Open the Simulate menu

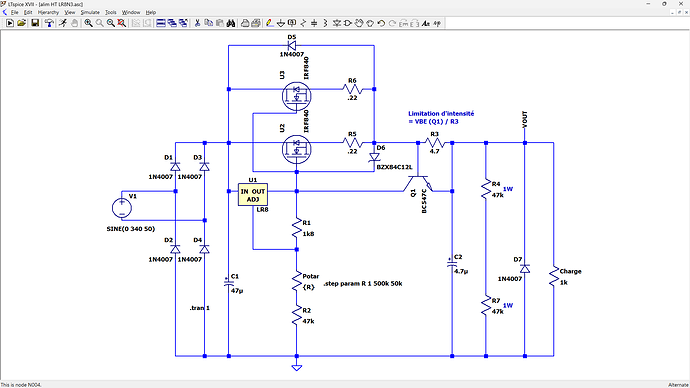click(x=90, y=12)
